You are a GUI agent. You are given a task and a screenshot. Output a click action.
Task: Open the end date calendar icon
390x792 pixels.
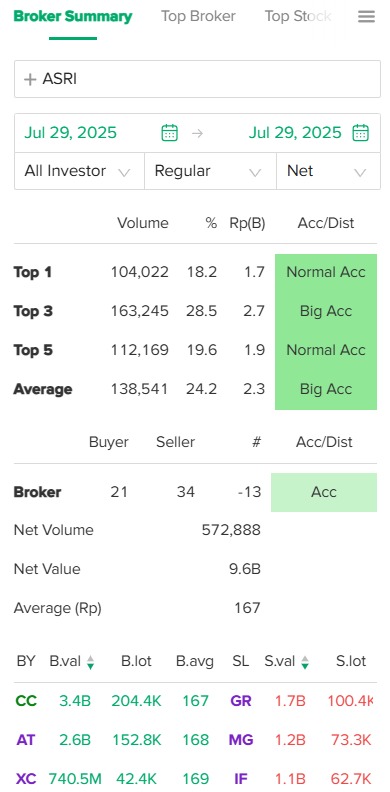click(360, 133)
